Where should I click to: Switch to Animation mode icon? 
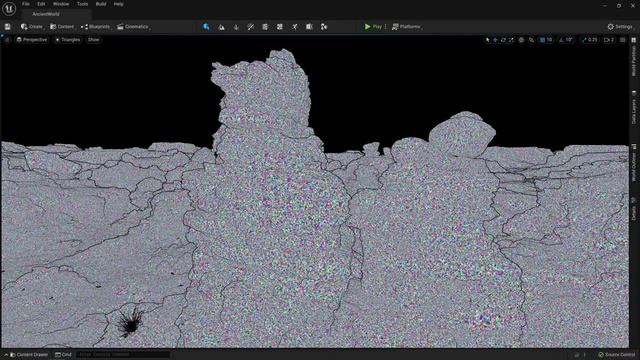click(309, 27)
